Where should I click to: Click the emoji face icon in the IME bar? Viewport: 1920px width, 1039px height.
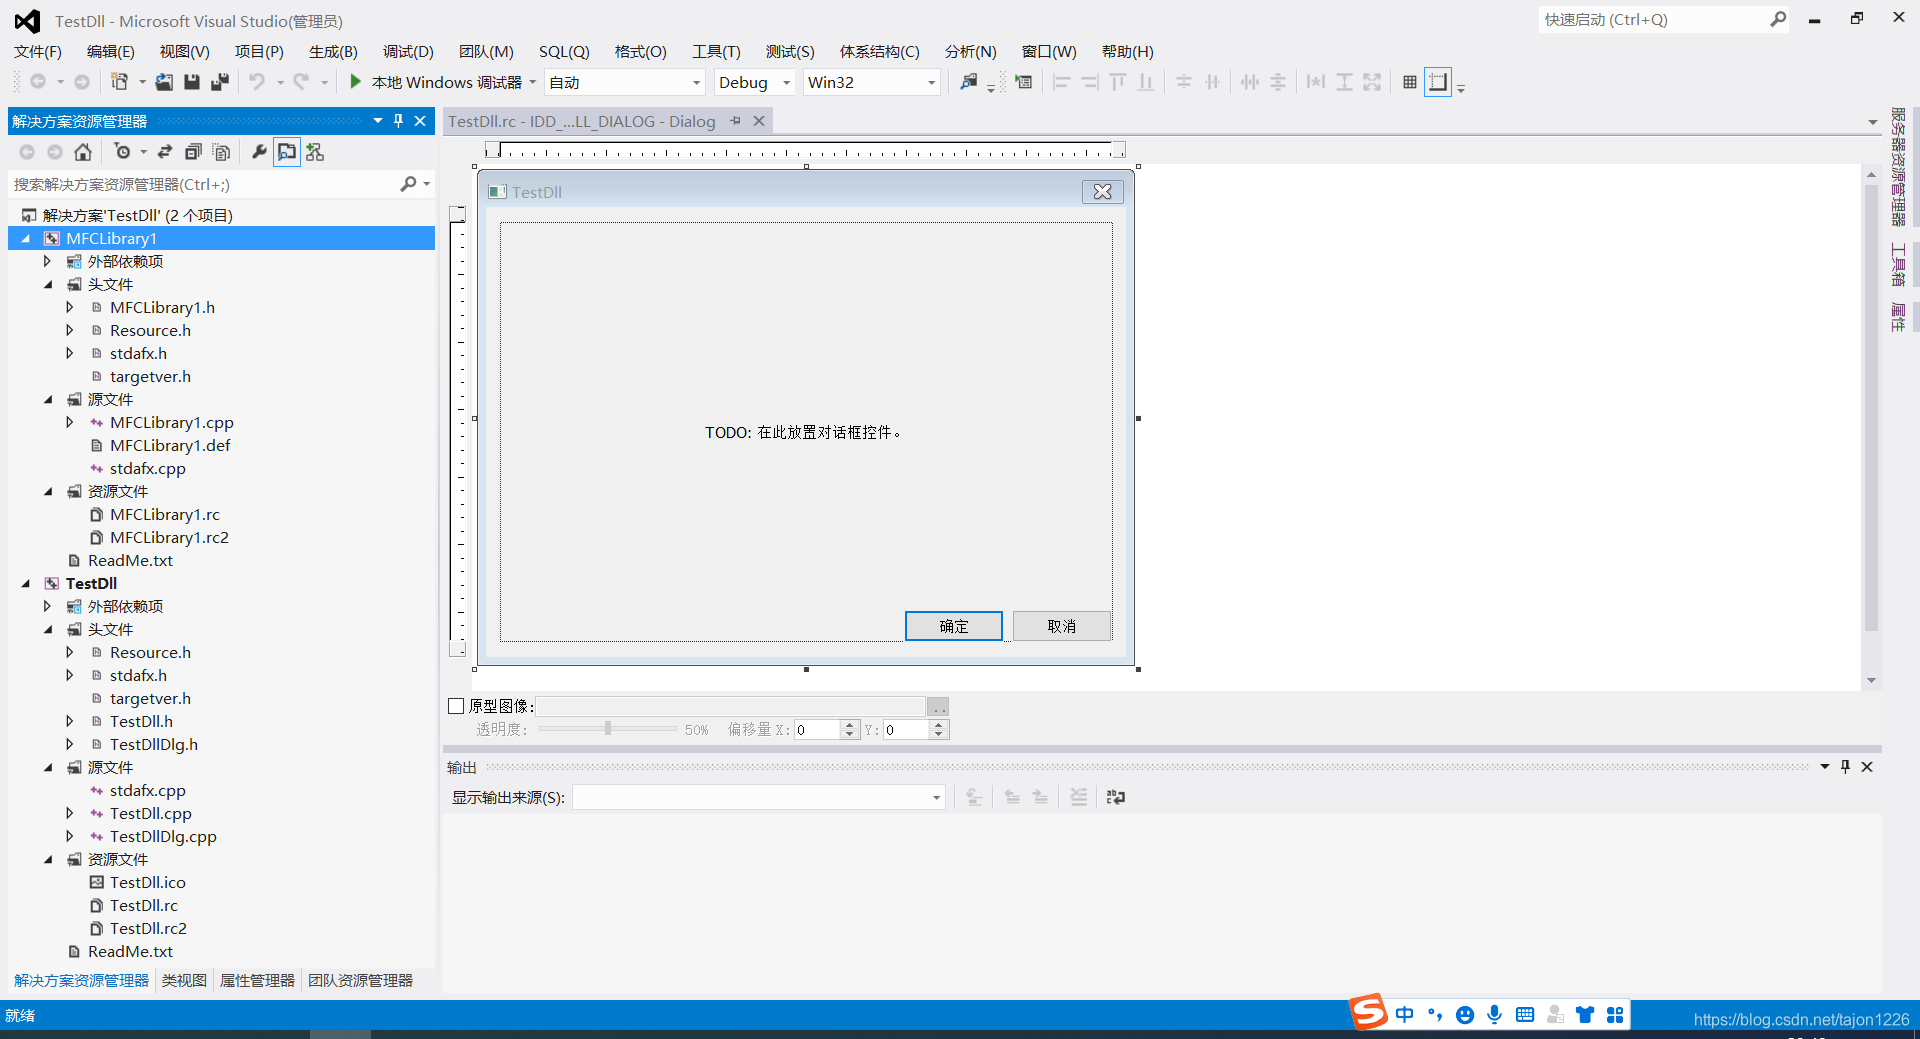(x=1465, y=1015)
